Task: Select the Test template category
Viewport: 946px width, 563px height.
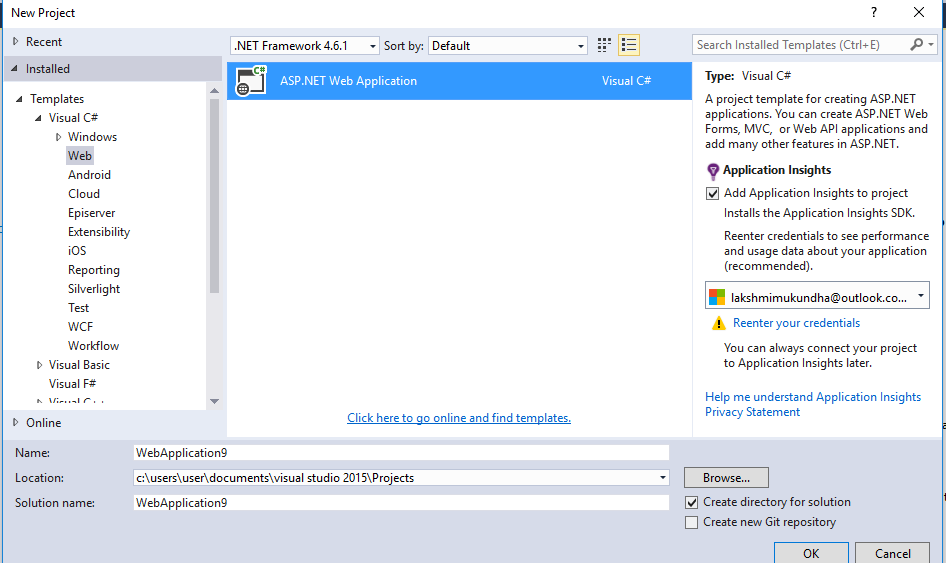Action: point(78,308)
